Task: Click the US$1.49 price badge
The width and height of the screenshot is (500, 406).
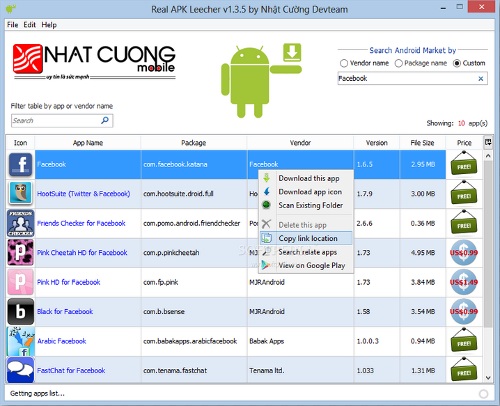Action: click(x=464, y=282)
